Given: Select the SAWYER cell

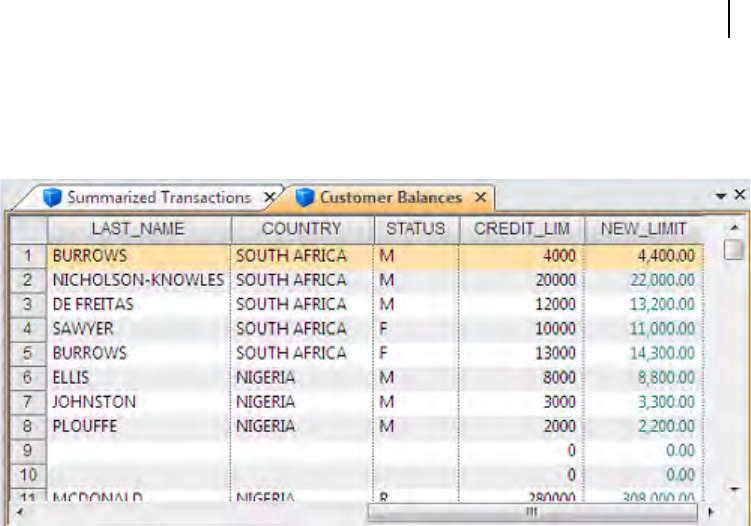Looking at the screenshot, I should 139,329.
